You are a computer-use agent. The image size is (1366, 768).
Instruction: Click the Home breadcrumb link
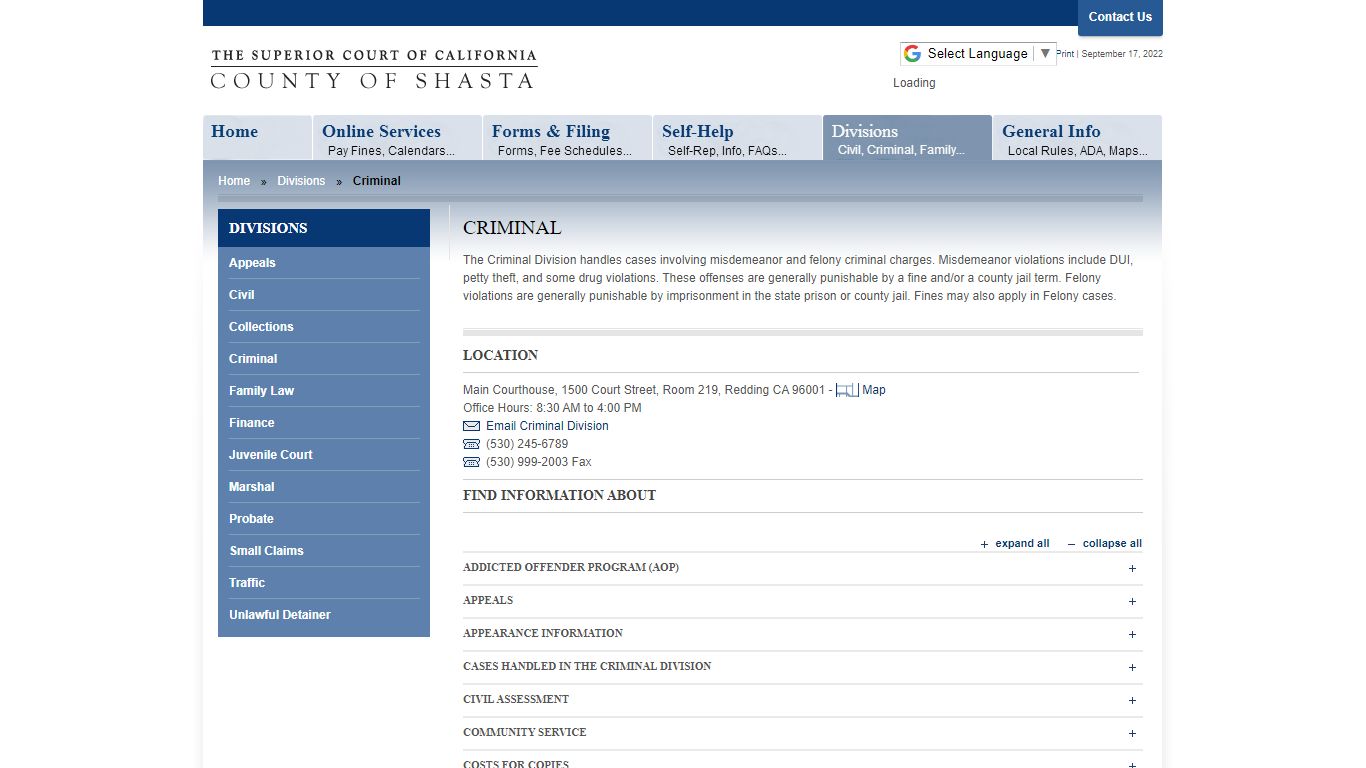pos(234,181)
